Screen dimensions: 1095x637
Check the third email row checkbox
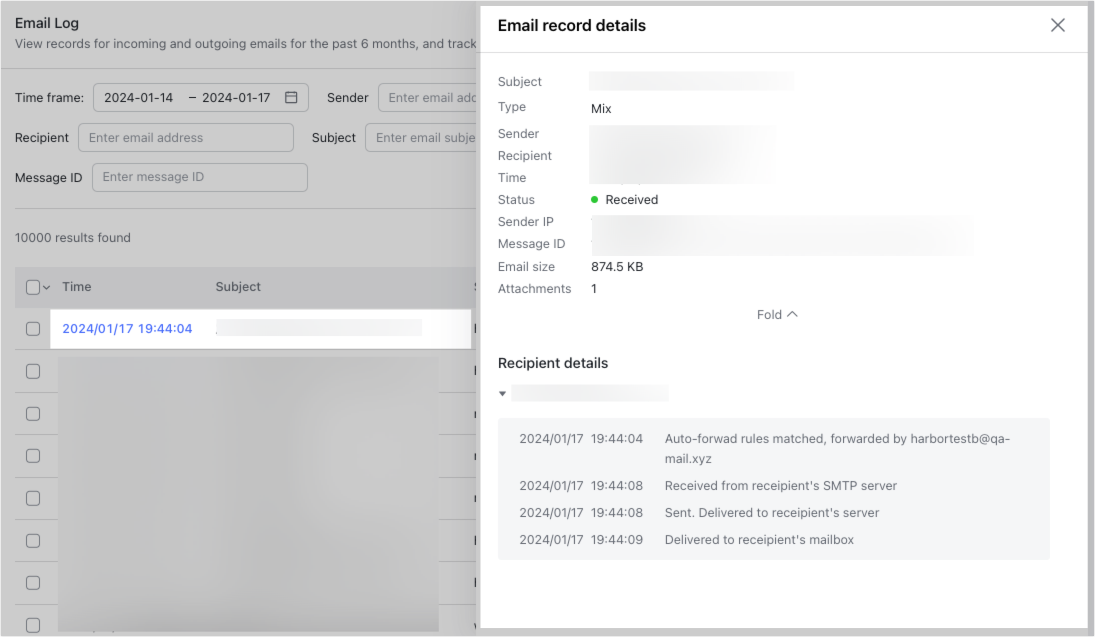coord(33,413)
